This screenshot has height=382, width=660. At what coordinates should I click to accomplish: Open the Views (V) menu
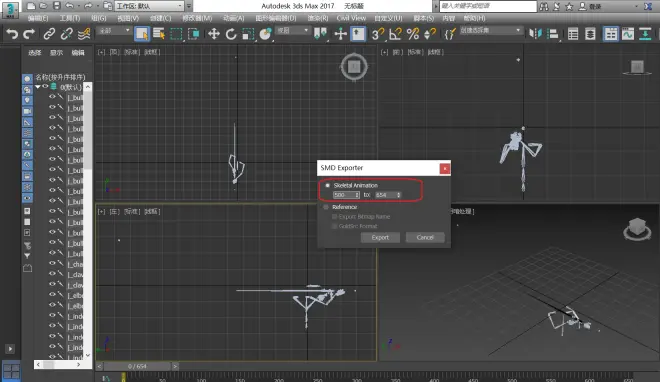128,18
